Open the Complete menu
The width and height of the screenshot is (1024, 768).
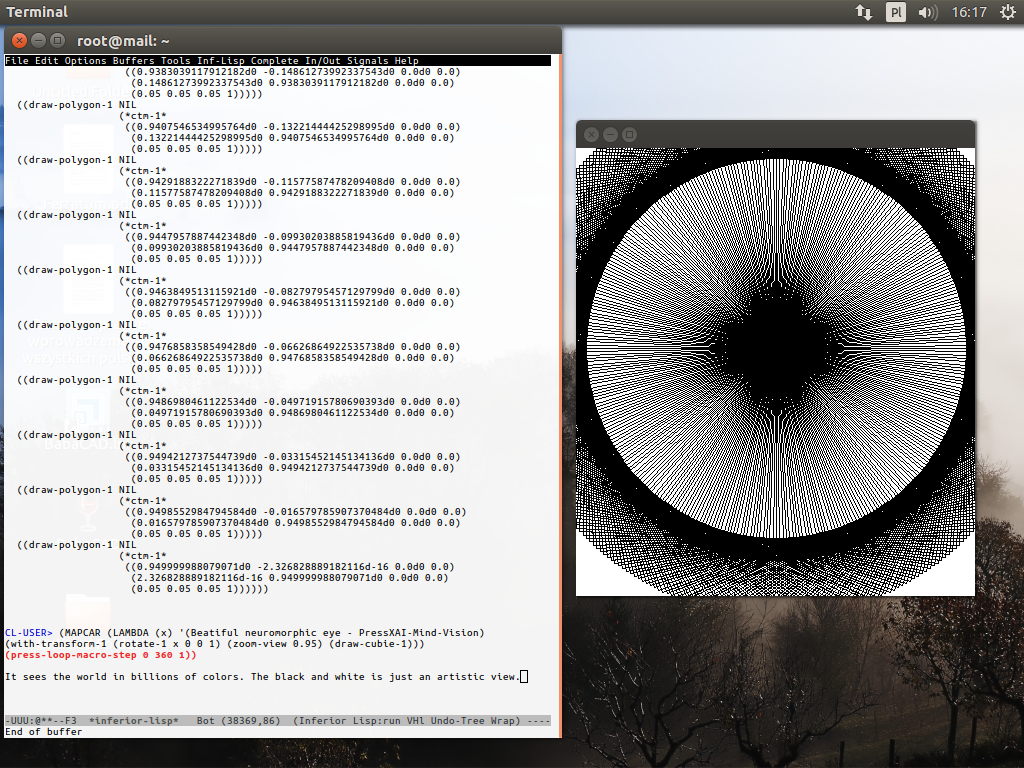[x=275, y=61]
